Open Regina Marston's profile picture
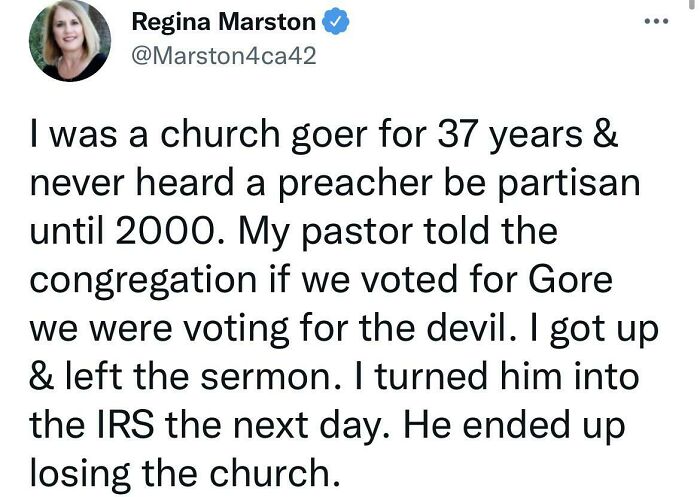 click(x=70, y=40)
